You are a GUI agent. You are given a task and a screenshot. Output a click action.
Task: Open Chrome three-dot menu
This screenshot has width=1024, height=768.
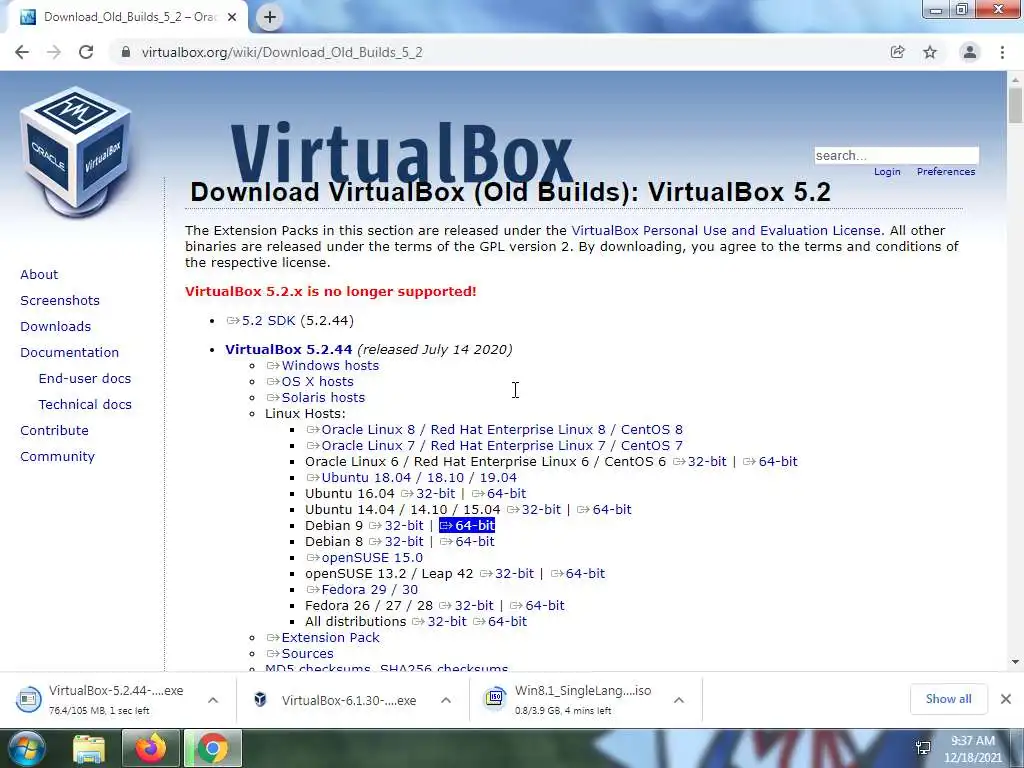[1002, 52]
